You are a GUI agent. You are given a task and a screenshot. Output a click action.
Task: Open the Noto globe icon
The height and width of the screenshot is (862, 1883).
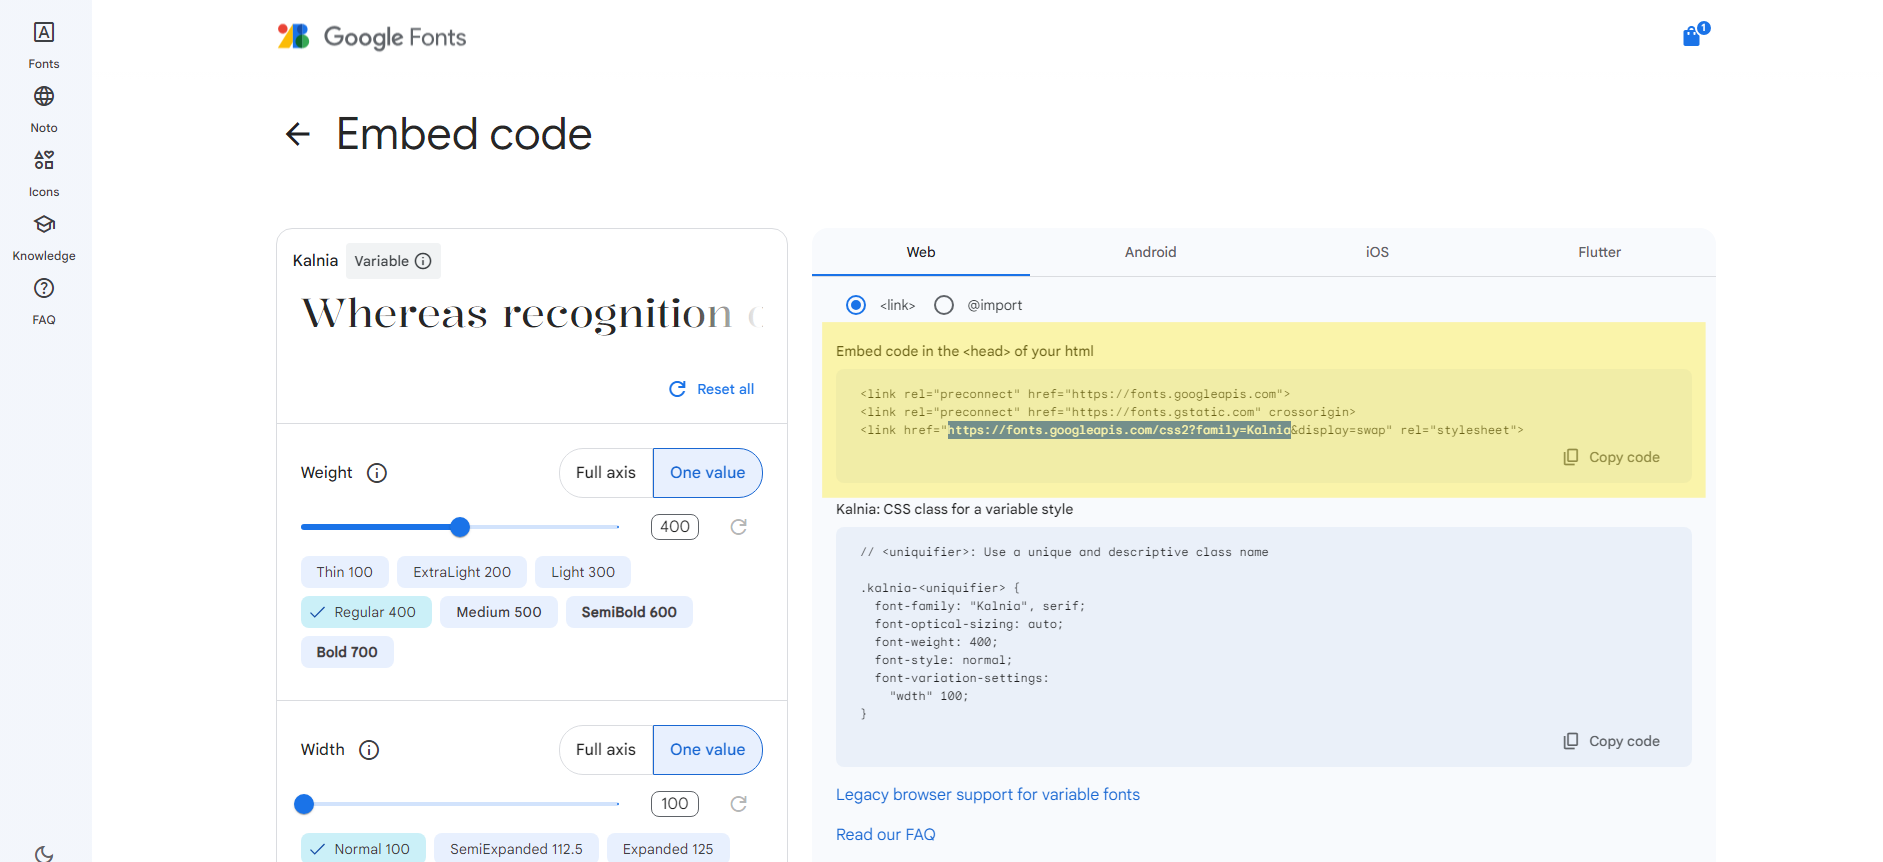click(44, 96)
